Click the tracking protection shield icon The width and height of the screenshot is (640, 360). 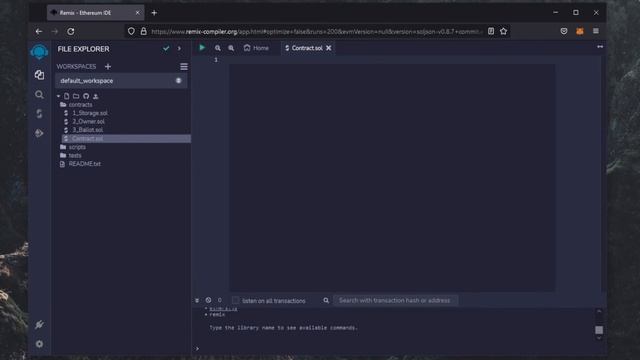pos(131,31)
